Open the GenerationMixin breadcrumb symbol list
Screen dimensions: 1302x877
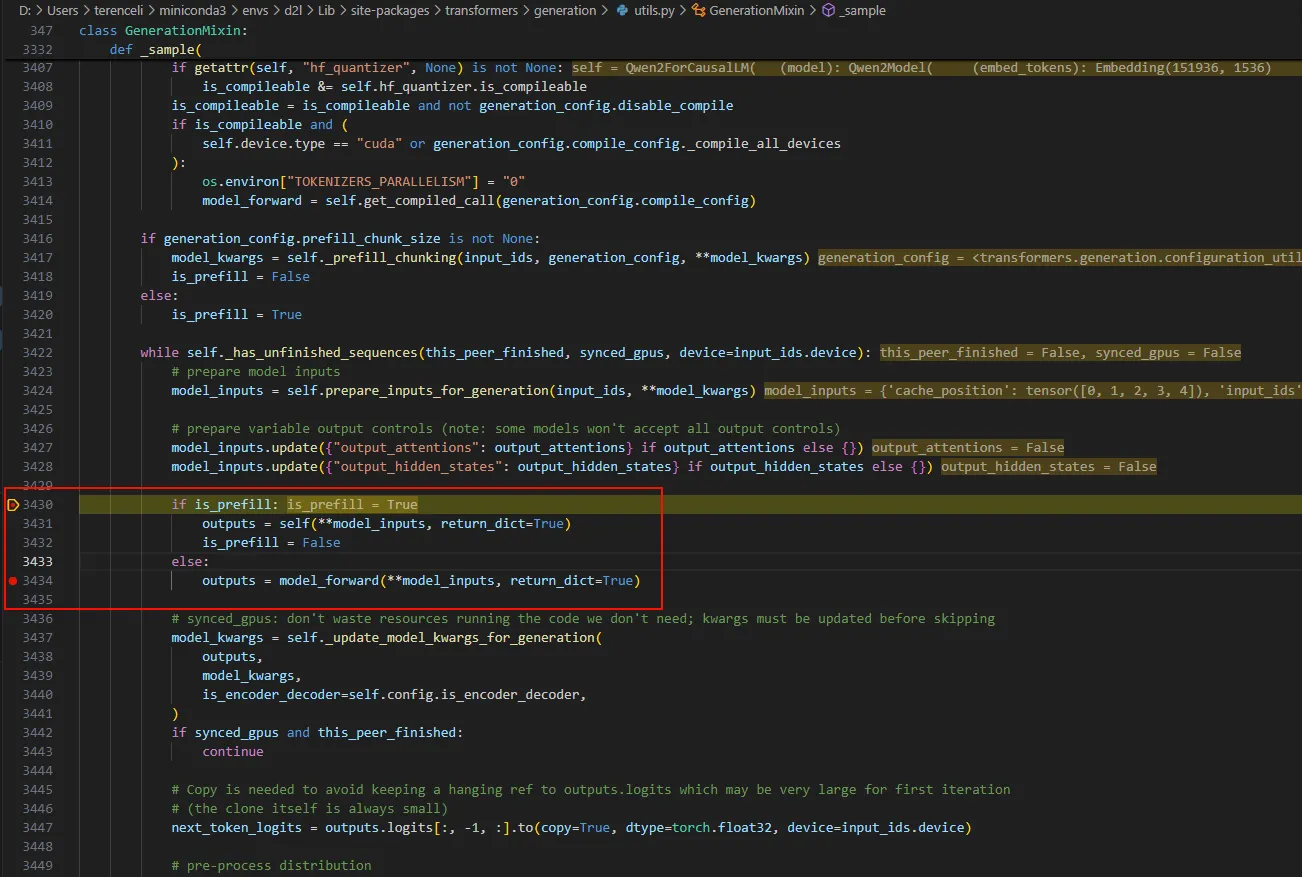point(757,11)
